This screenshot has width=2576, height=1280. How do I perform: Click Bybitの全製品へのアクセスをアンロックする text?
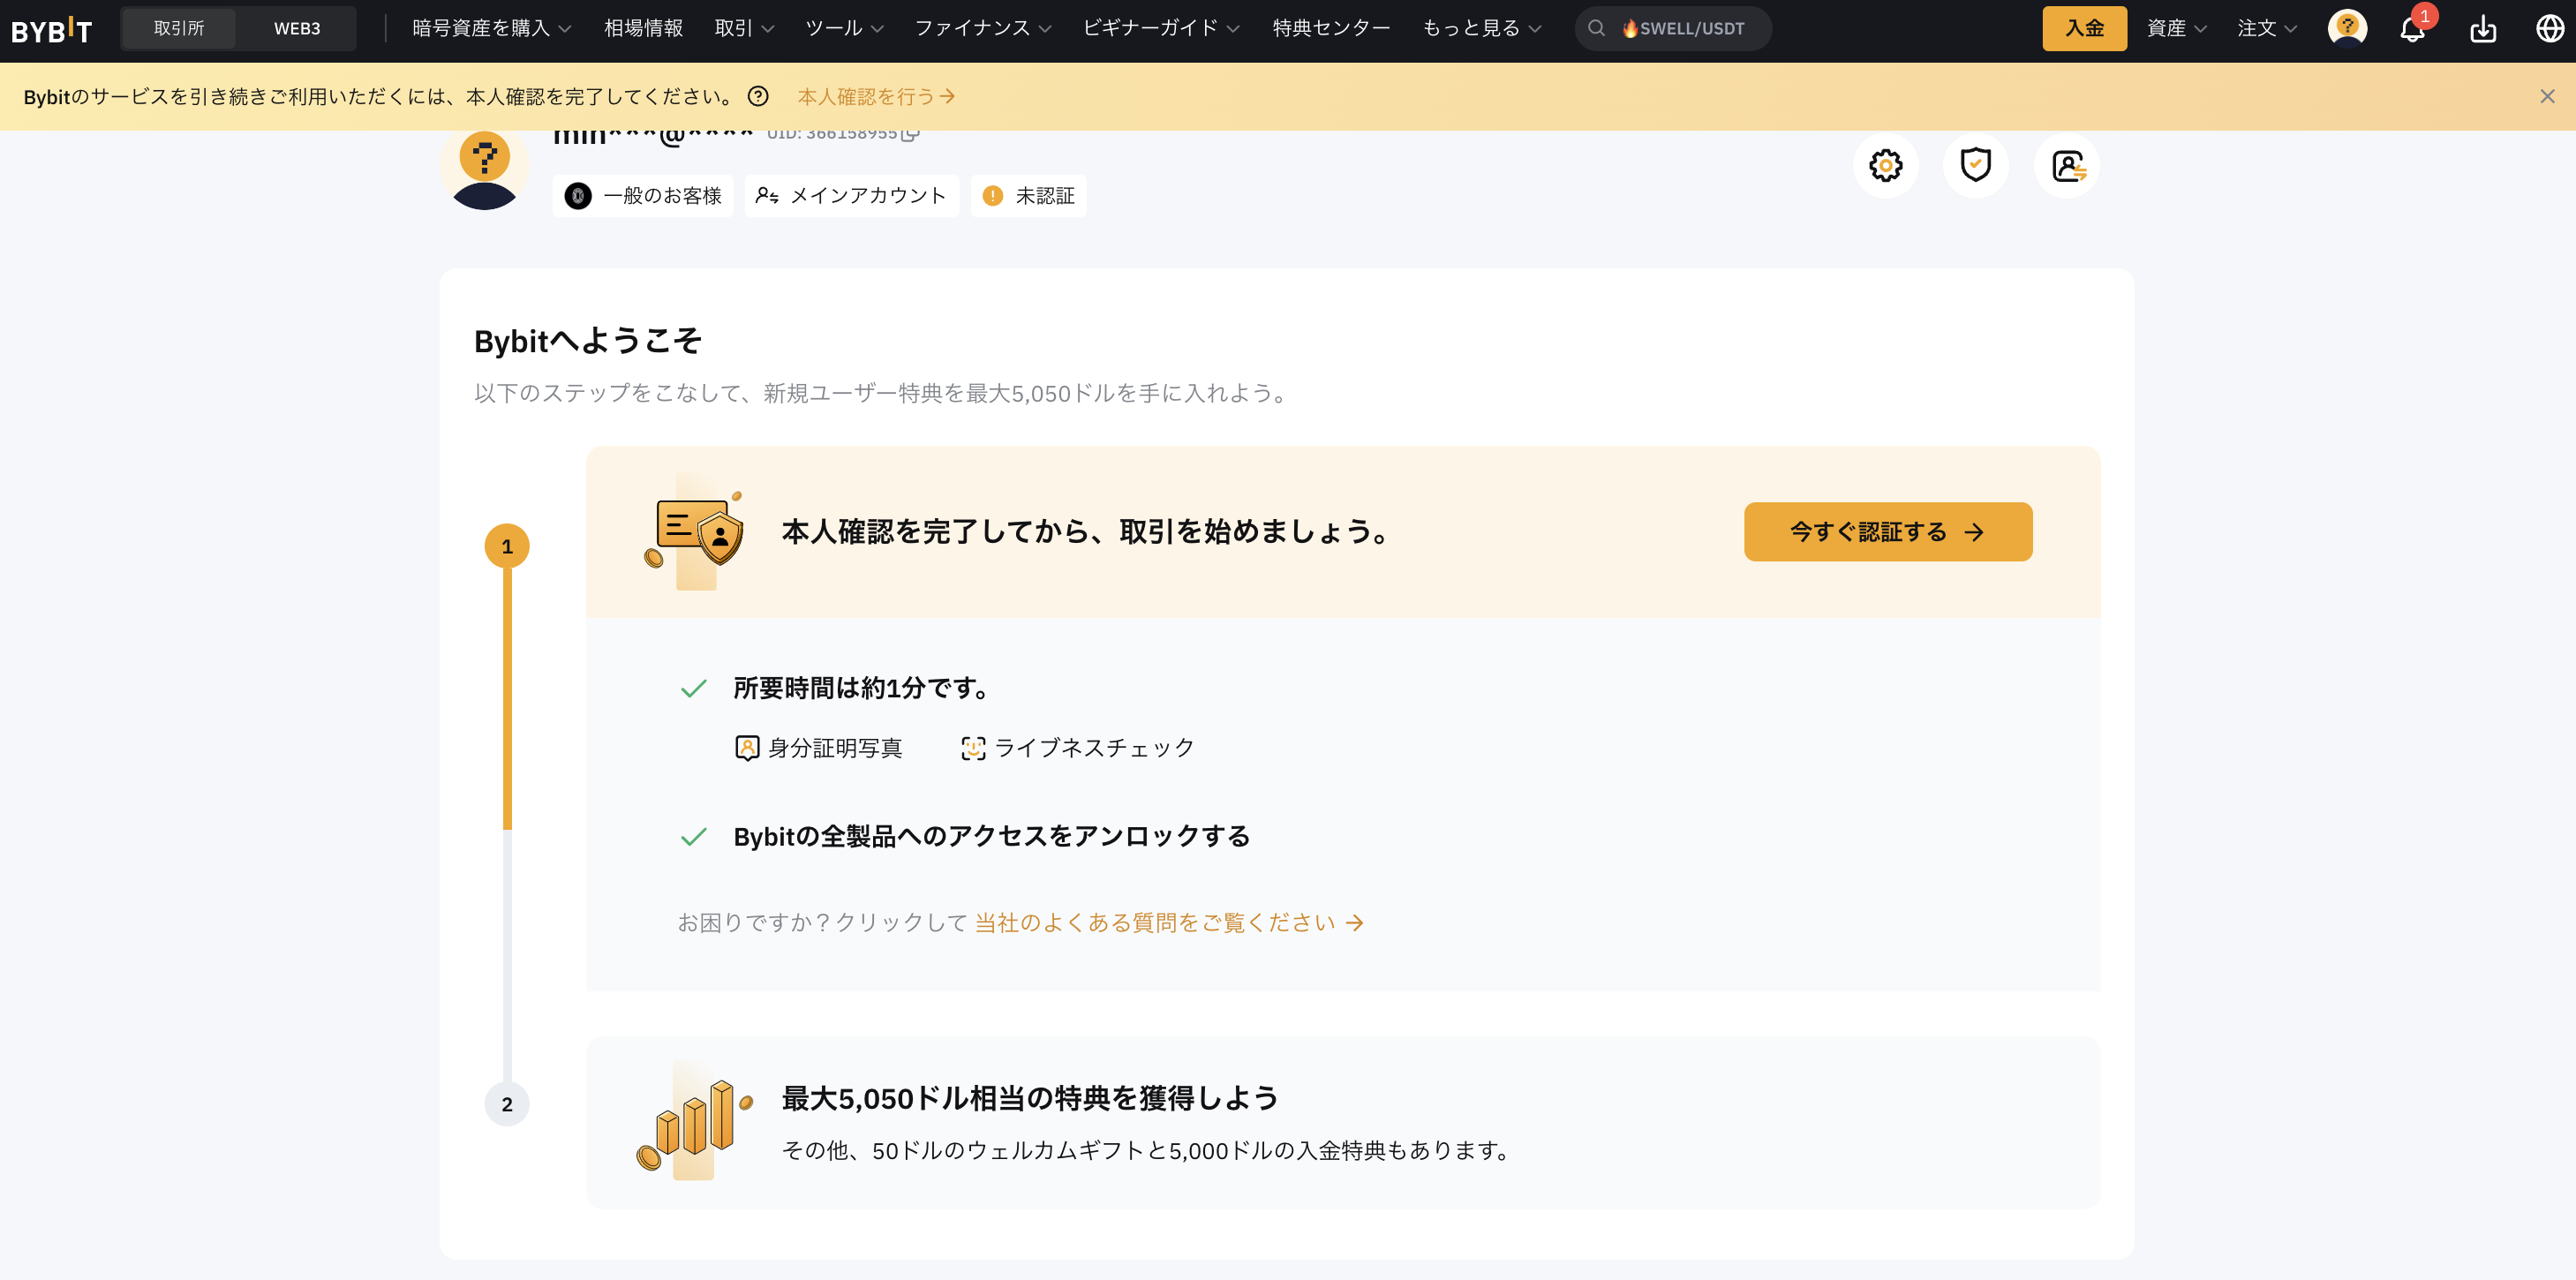pos(992,836)
